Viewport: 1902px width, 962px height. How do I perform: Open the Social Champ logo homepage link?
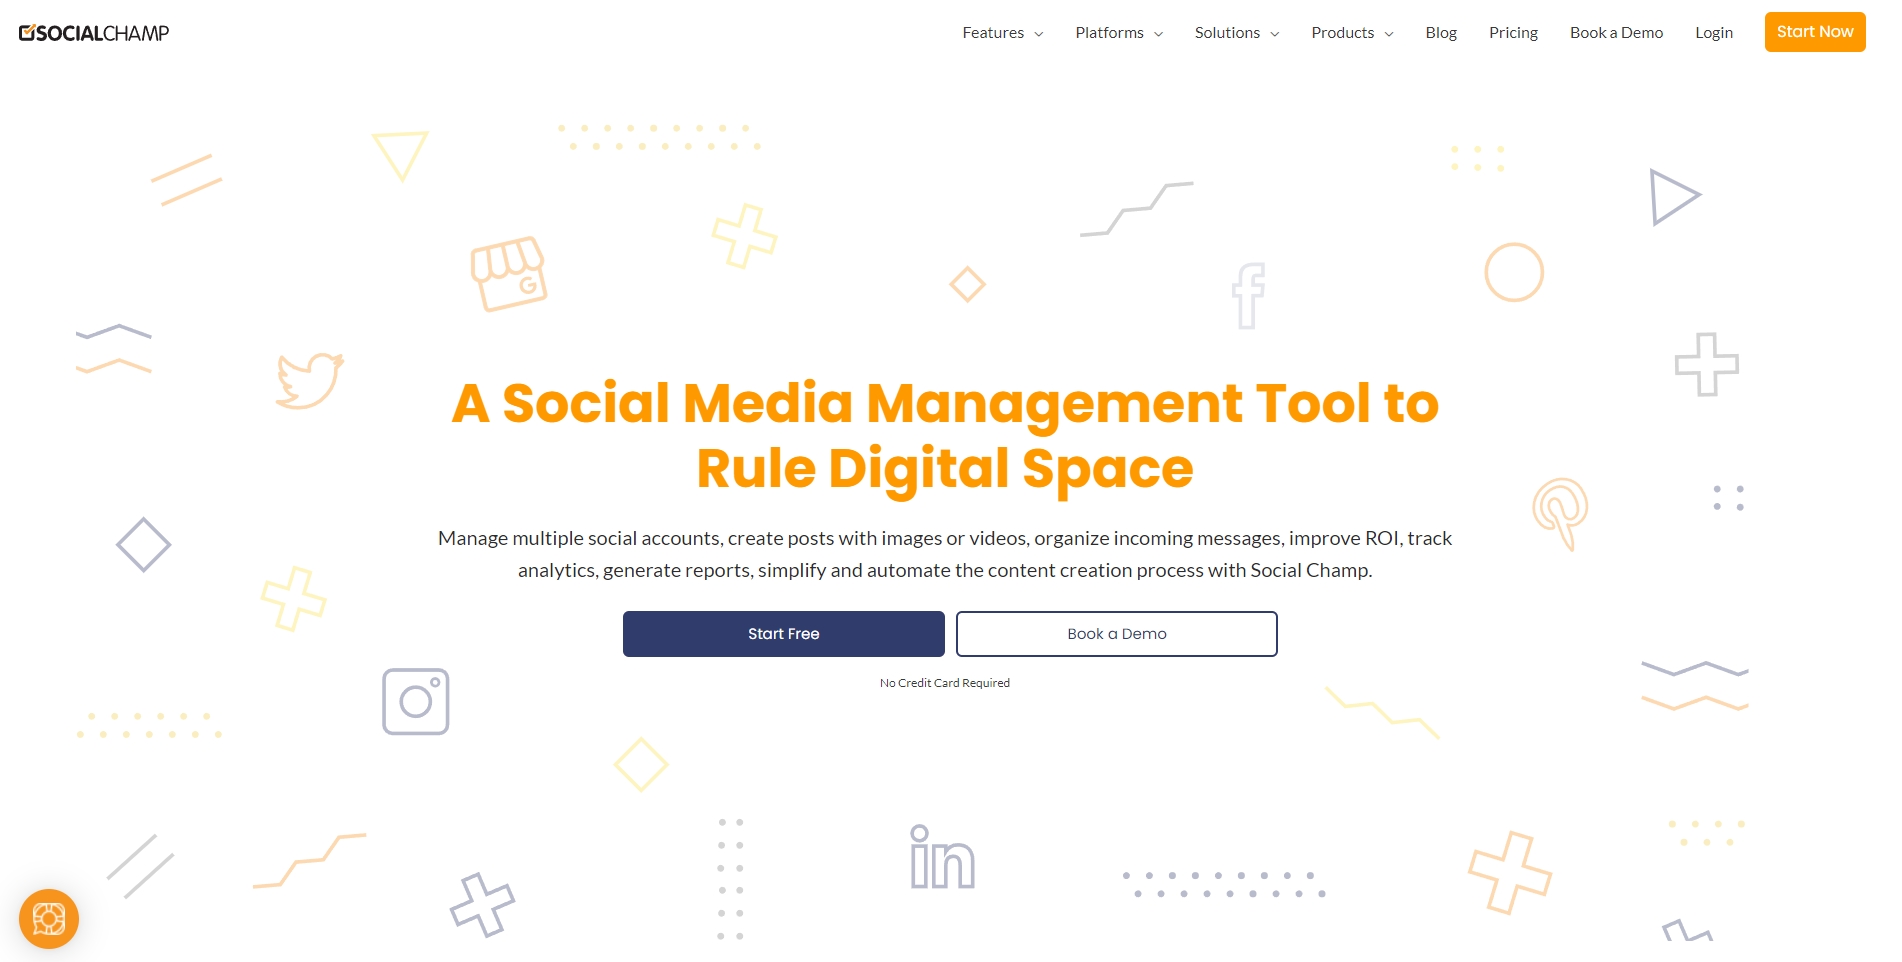[94, 33]
